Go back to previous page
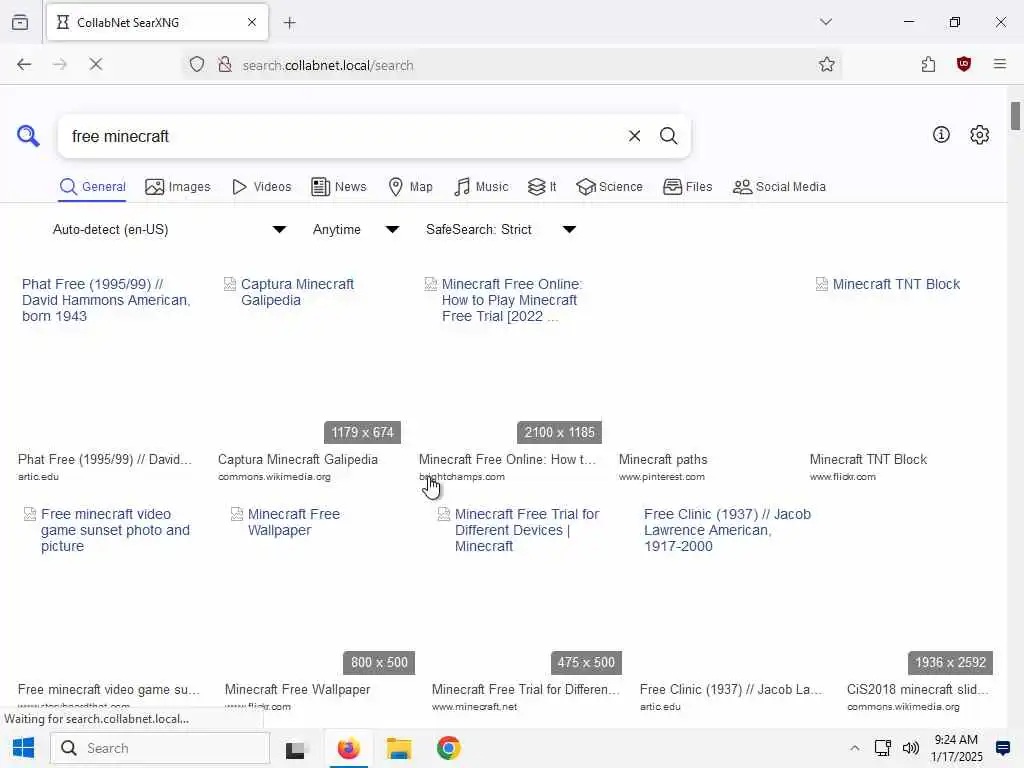 point(24,64)
